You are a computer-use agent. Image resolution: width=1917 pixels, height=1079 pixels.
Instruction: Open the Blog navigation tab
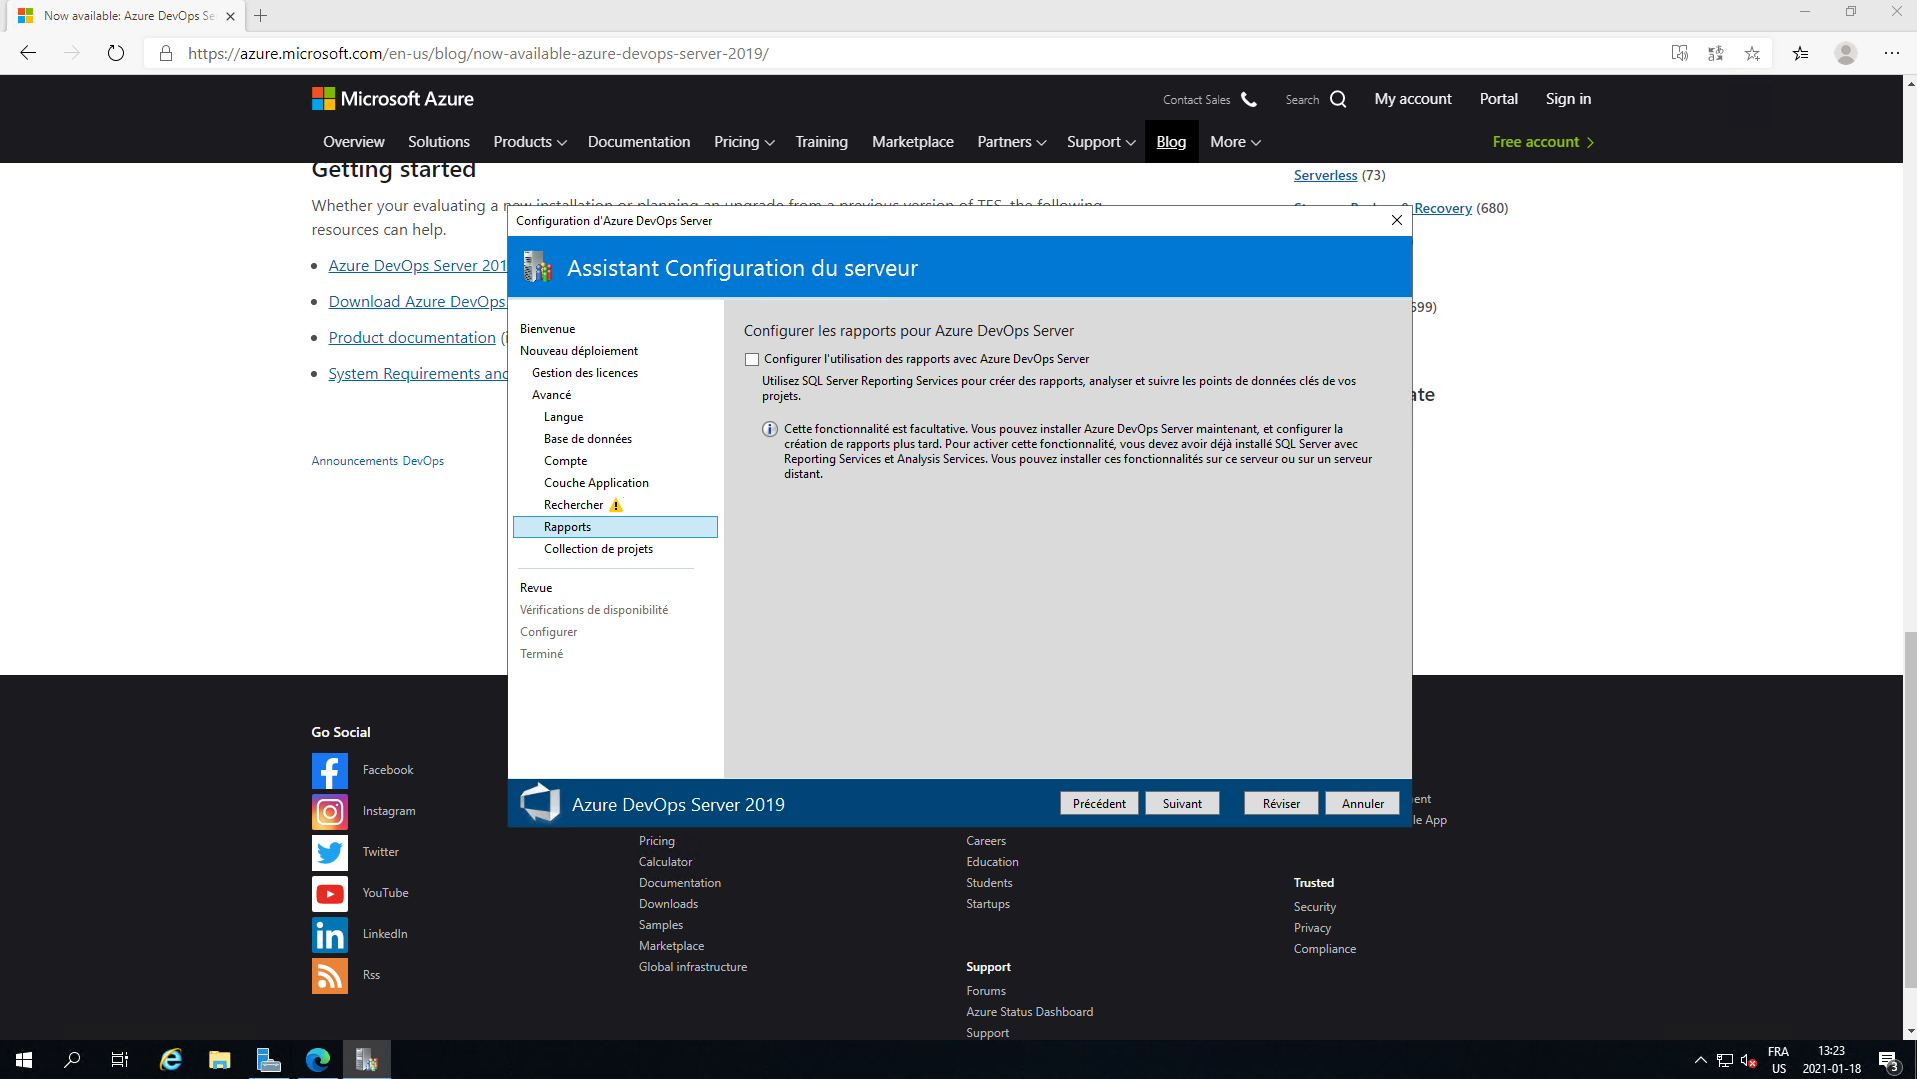(x=1171, y=142)
